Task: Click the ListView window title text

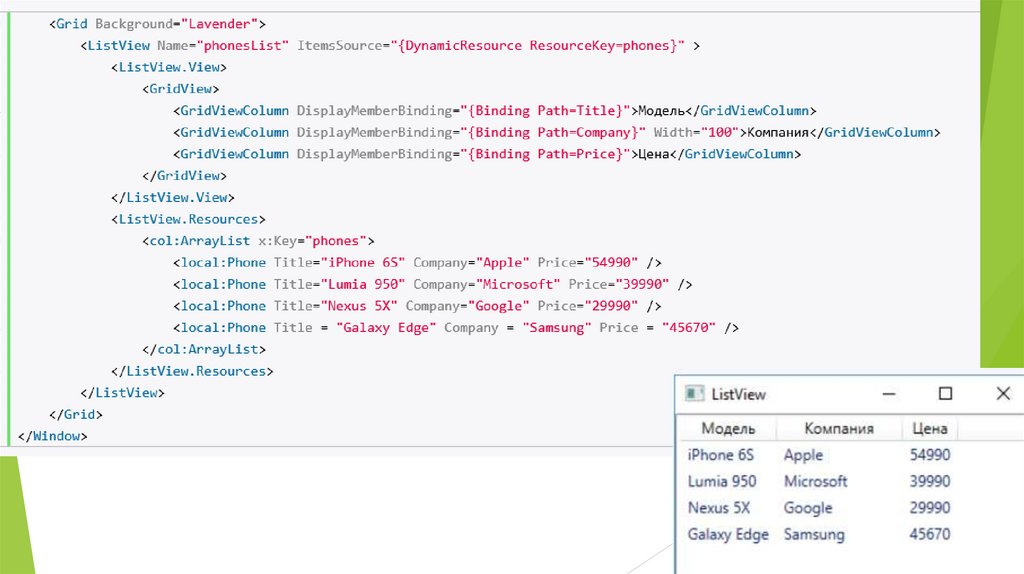Action: click(738, 394)
